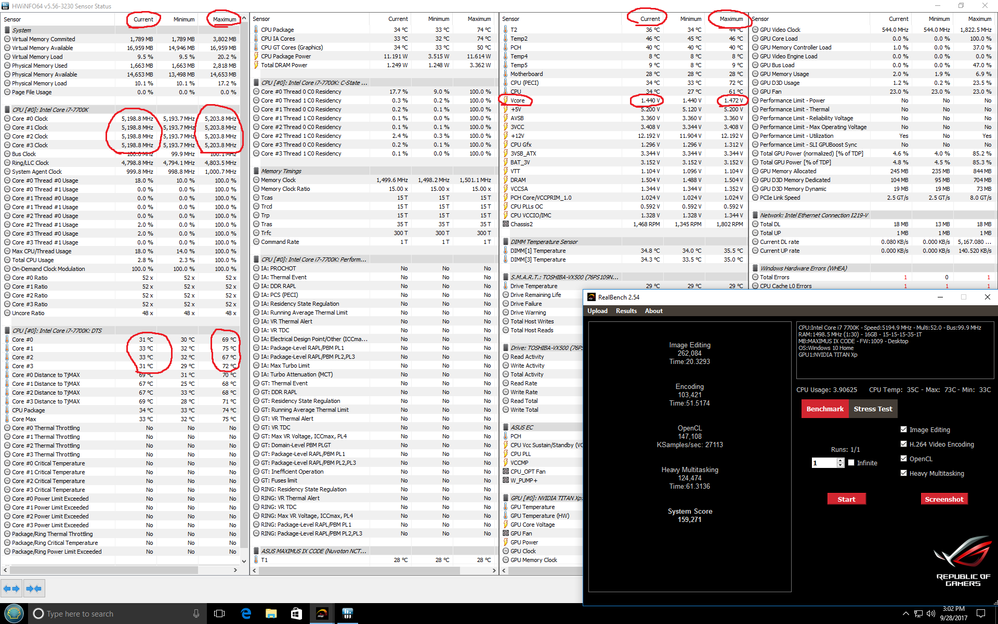Click the shrink columns inward-arrows icon
Viewport: 998px width, 624px height.
pyautogui.click(x=35, y=588)
